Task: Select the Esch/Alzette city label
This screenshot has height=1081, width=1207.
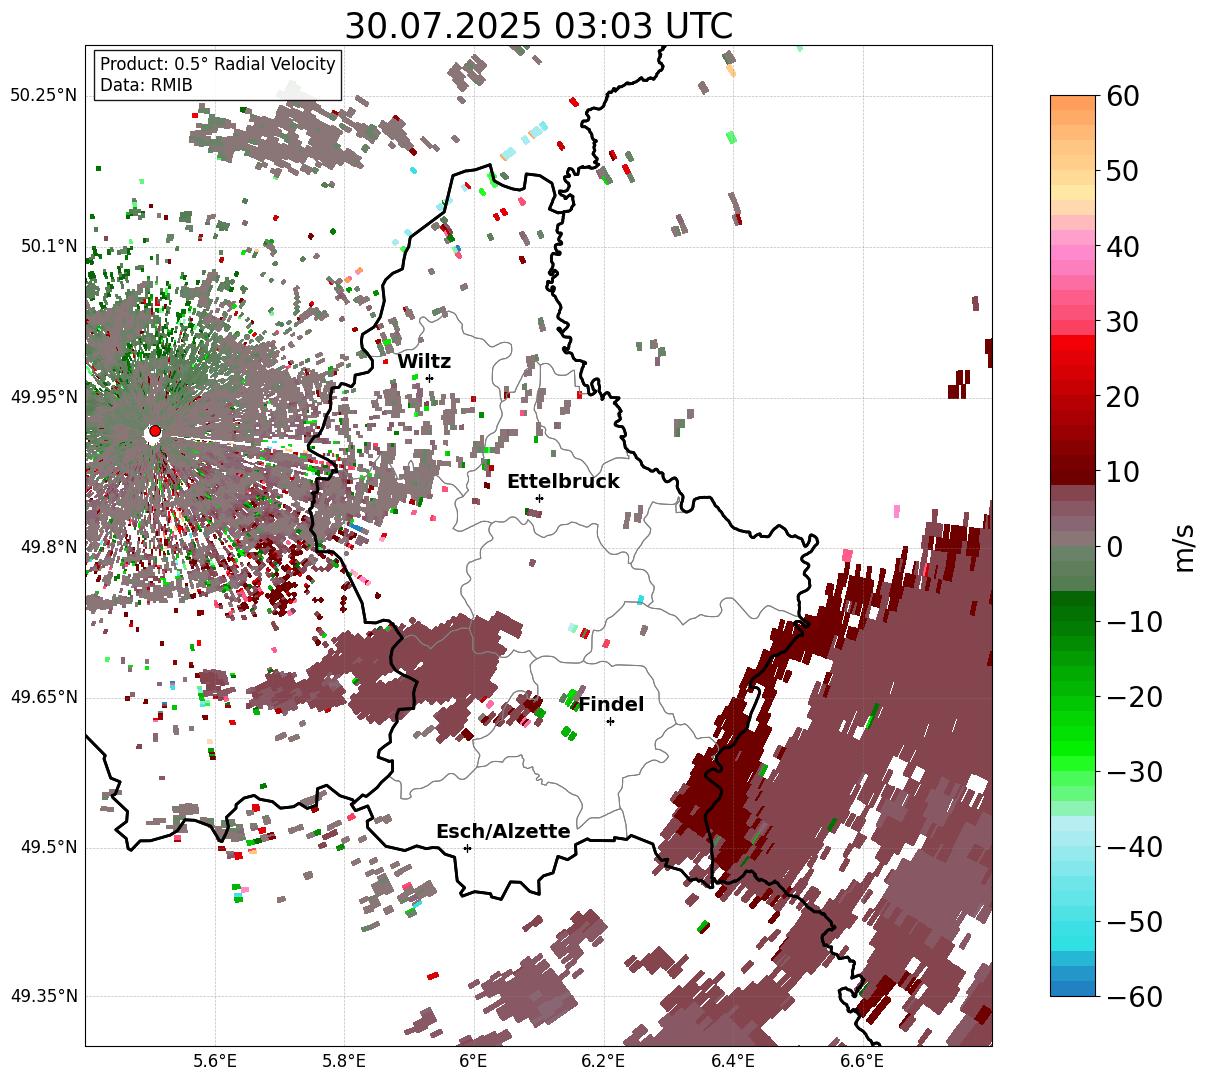Action: coord(503,832)
